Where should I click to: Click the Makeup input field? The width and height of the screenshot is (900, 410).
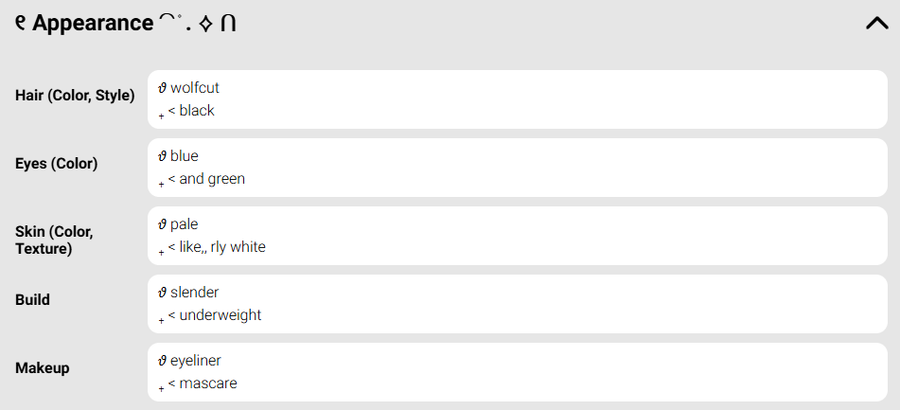click(x=517, y=371)
